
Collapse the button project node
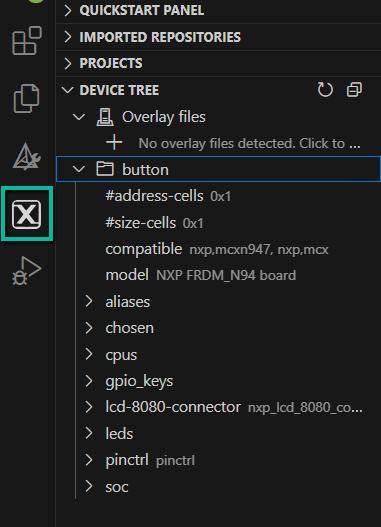click(79, 169)
